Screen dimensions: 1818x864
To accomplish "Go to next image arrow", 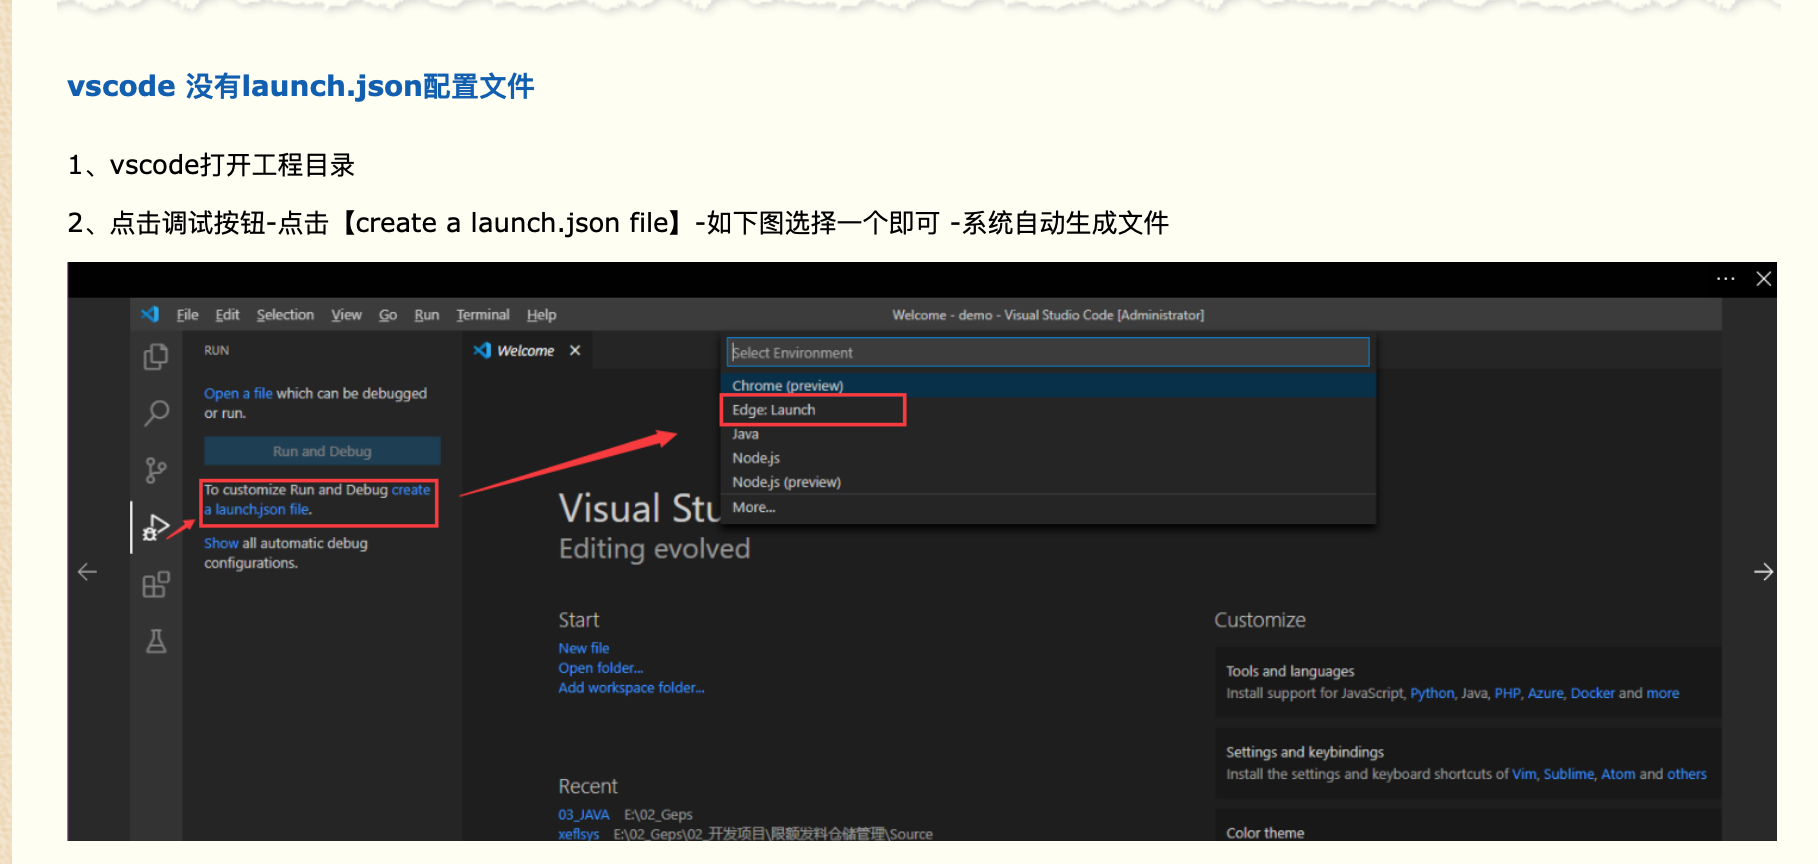I will click(x=1764, y=572).
